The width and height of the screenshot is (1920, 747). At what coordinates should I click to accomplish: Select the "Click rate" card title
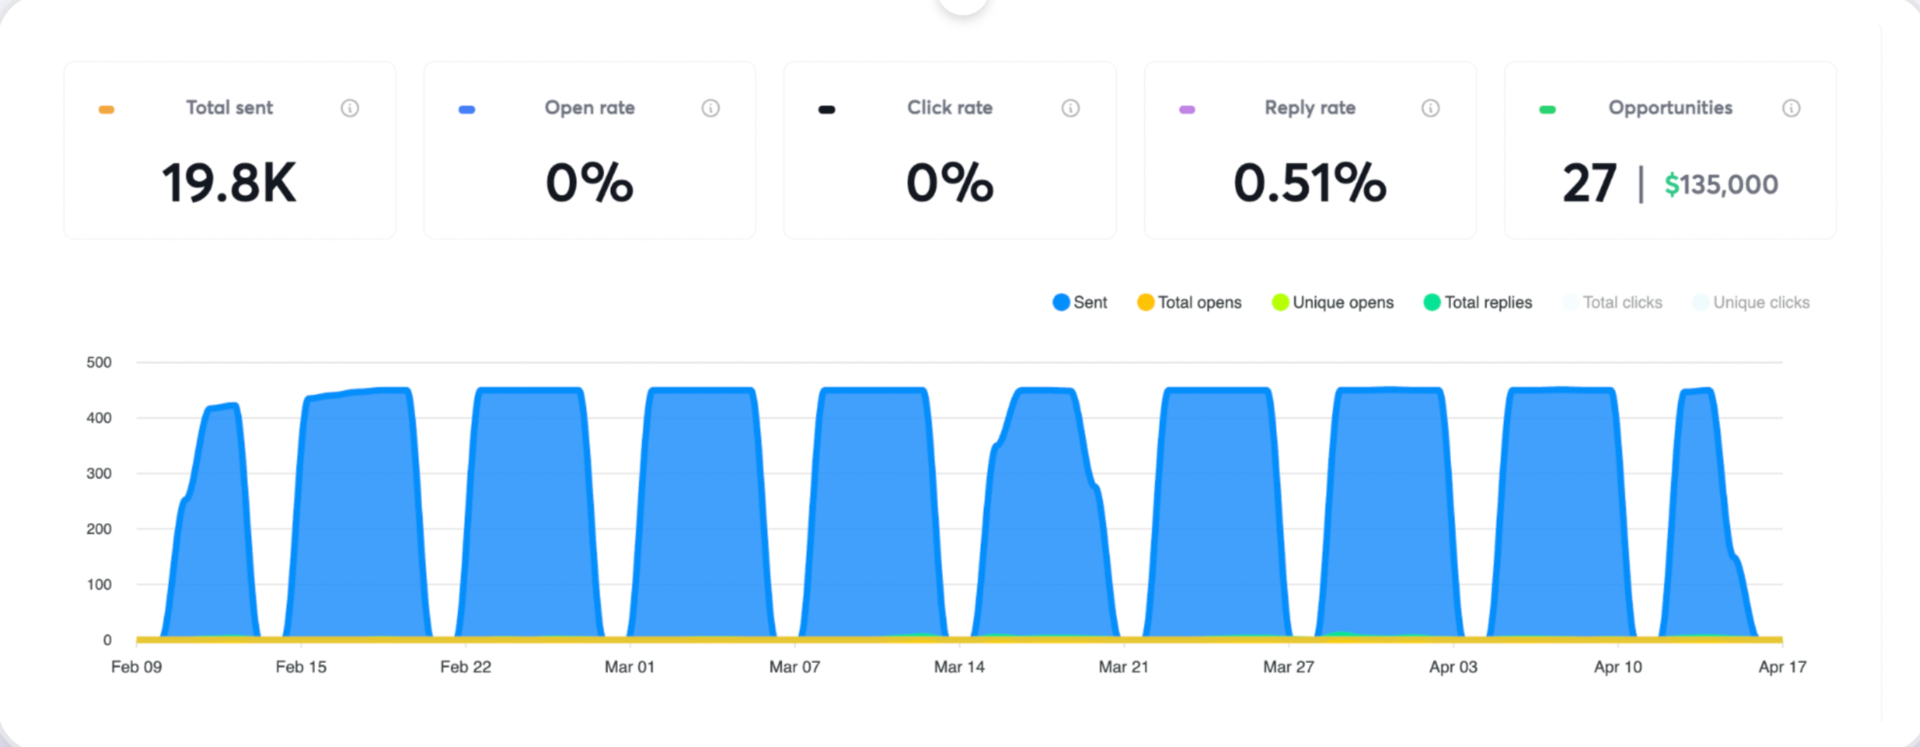point(950,108)
